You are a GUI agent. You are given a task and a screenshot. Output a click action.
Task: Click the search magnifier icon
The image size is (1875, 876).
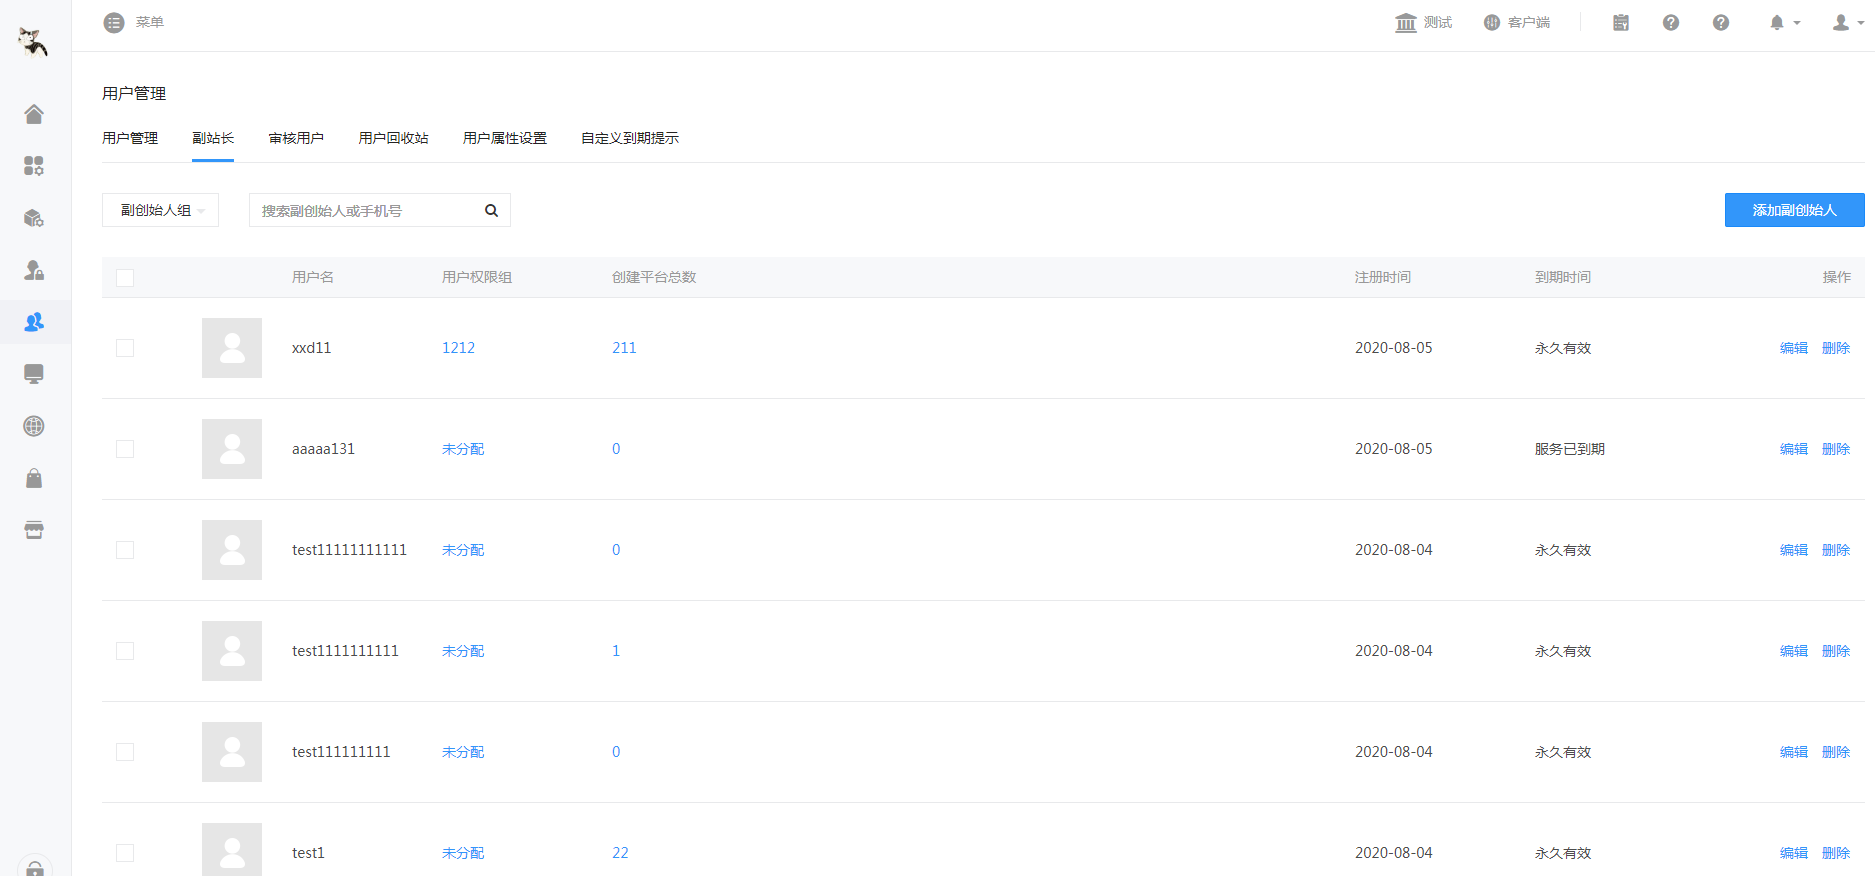(x=491, y=210)
